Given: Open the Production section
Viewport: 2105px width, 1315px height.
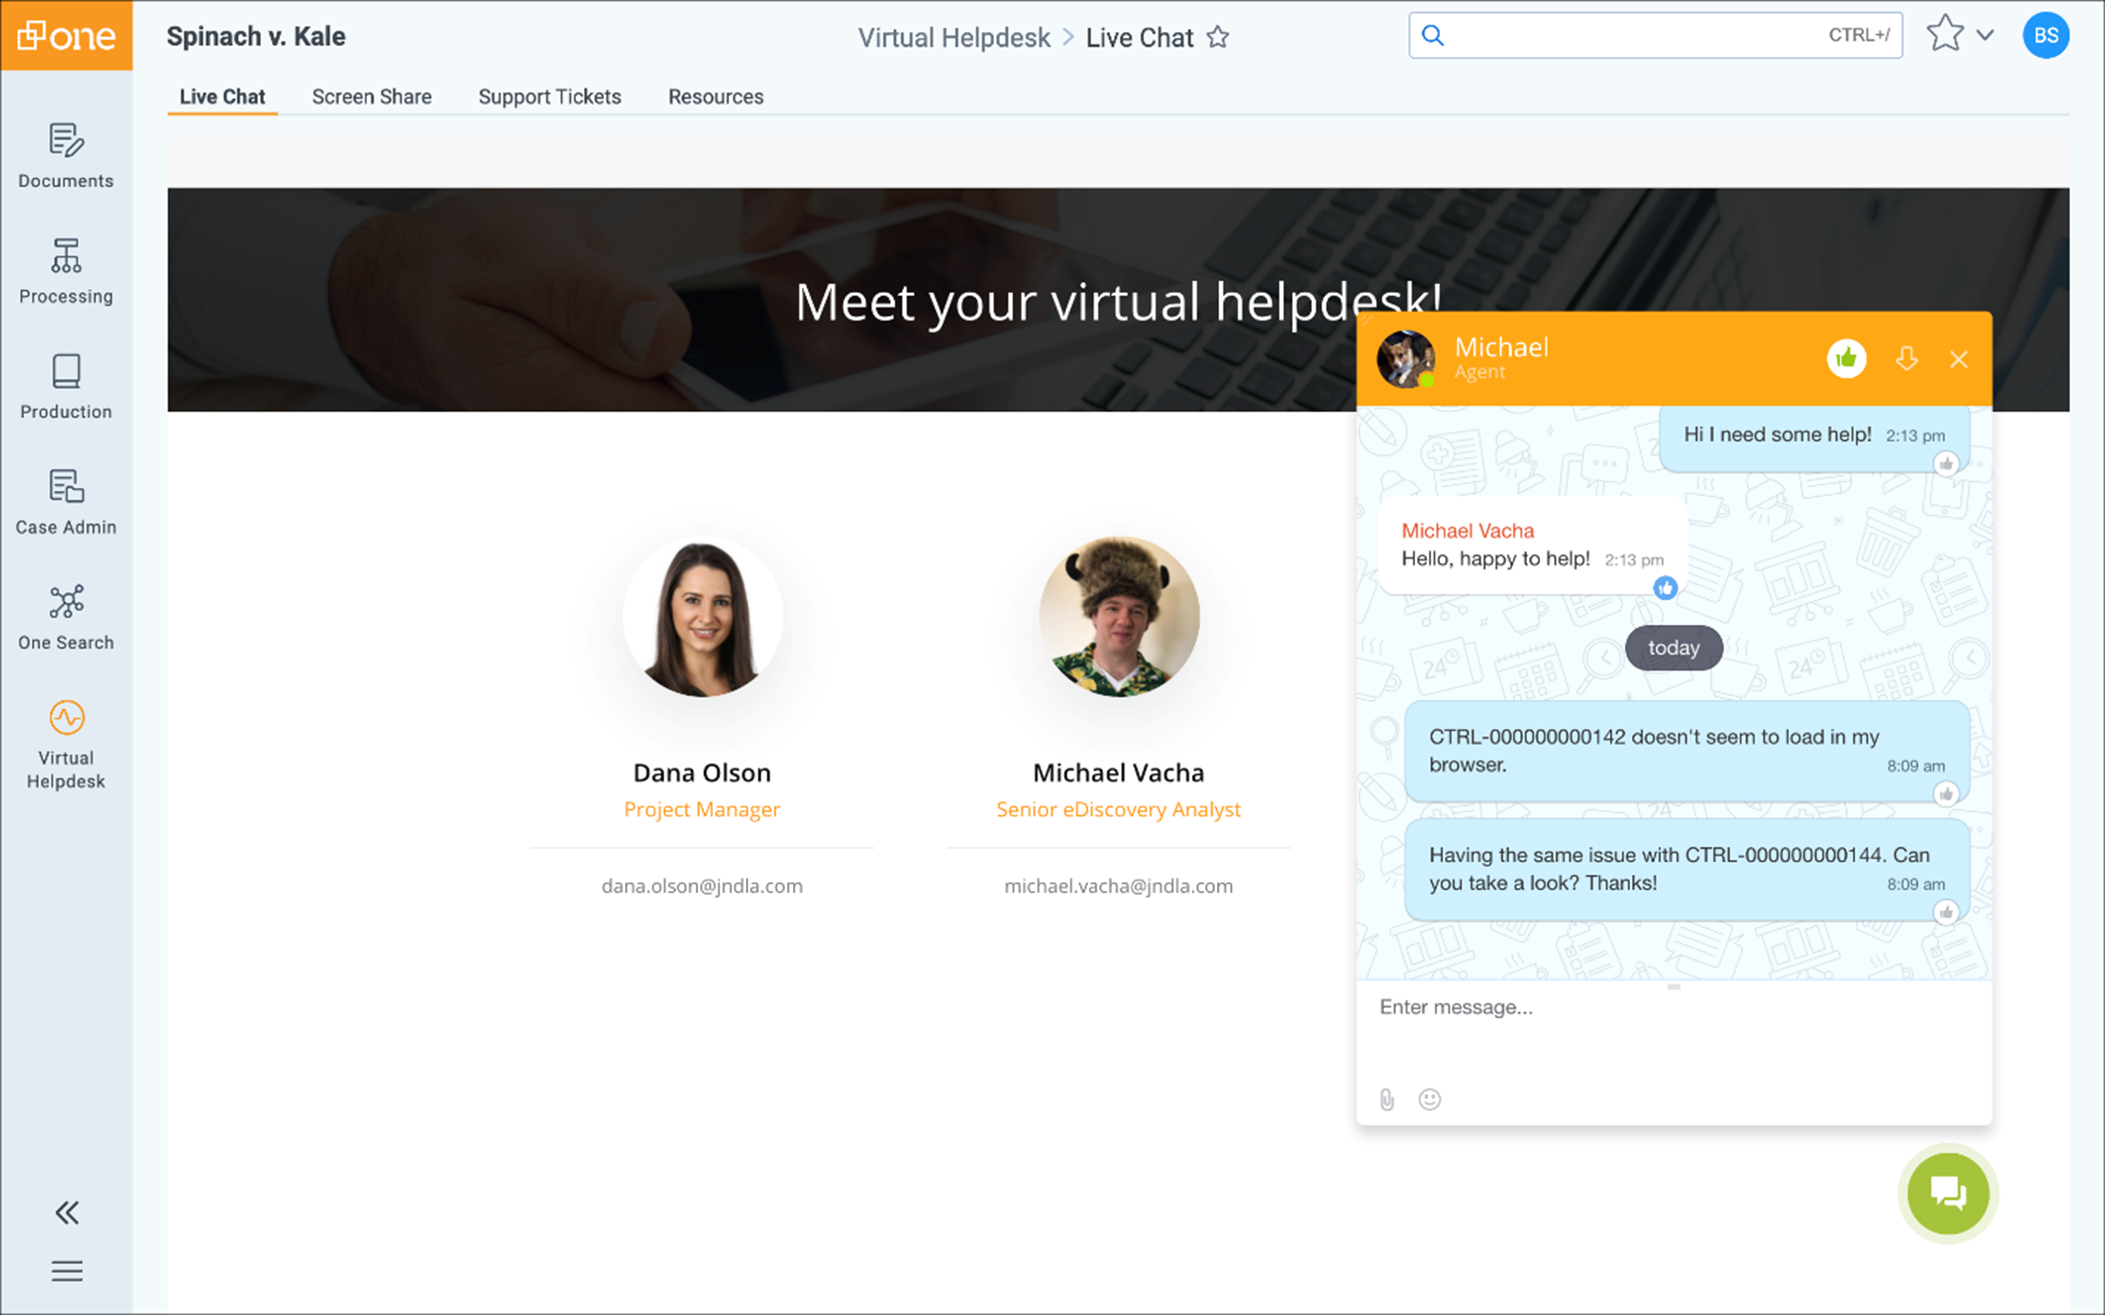Looking at the screenshot, I should click(x=66, y=386).
